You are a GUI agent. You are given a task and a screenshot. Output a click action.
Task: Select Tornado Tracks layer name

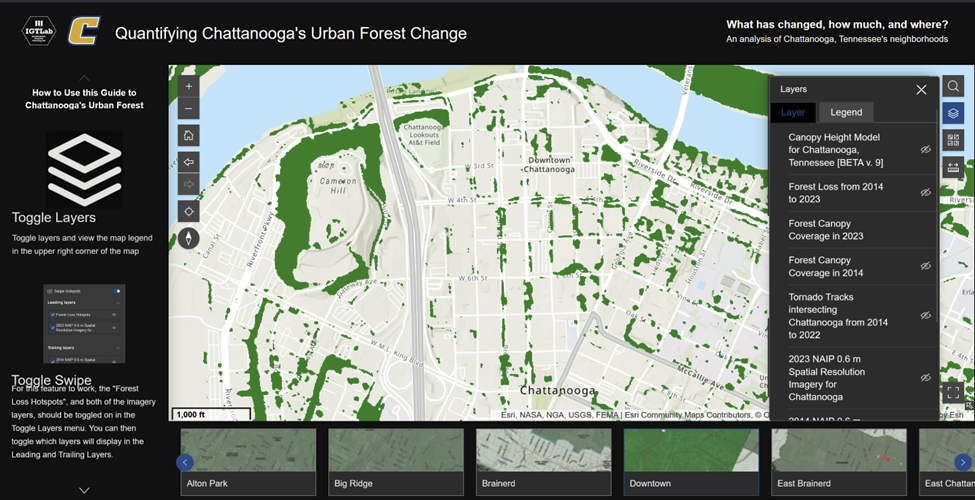(x=838, y=316)
